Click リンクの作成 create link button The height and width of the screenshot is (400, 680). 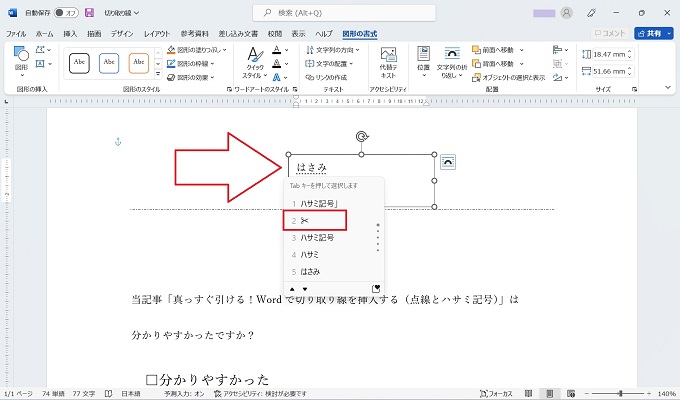click(326, 77)
